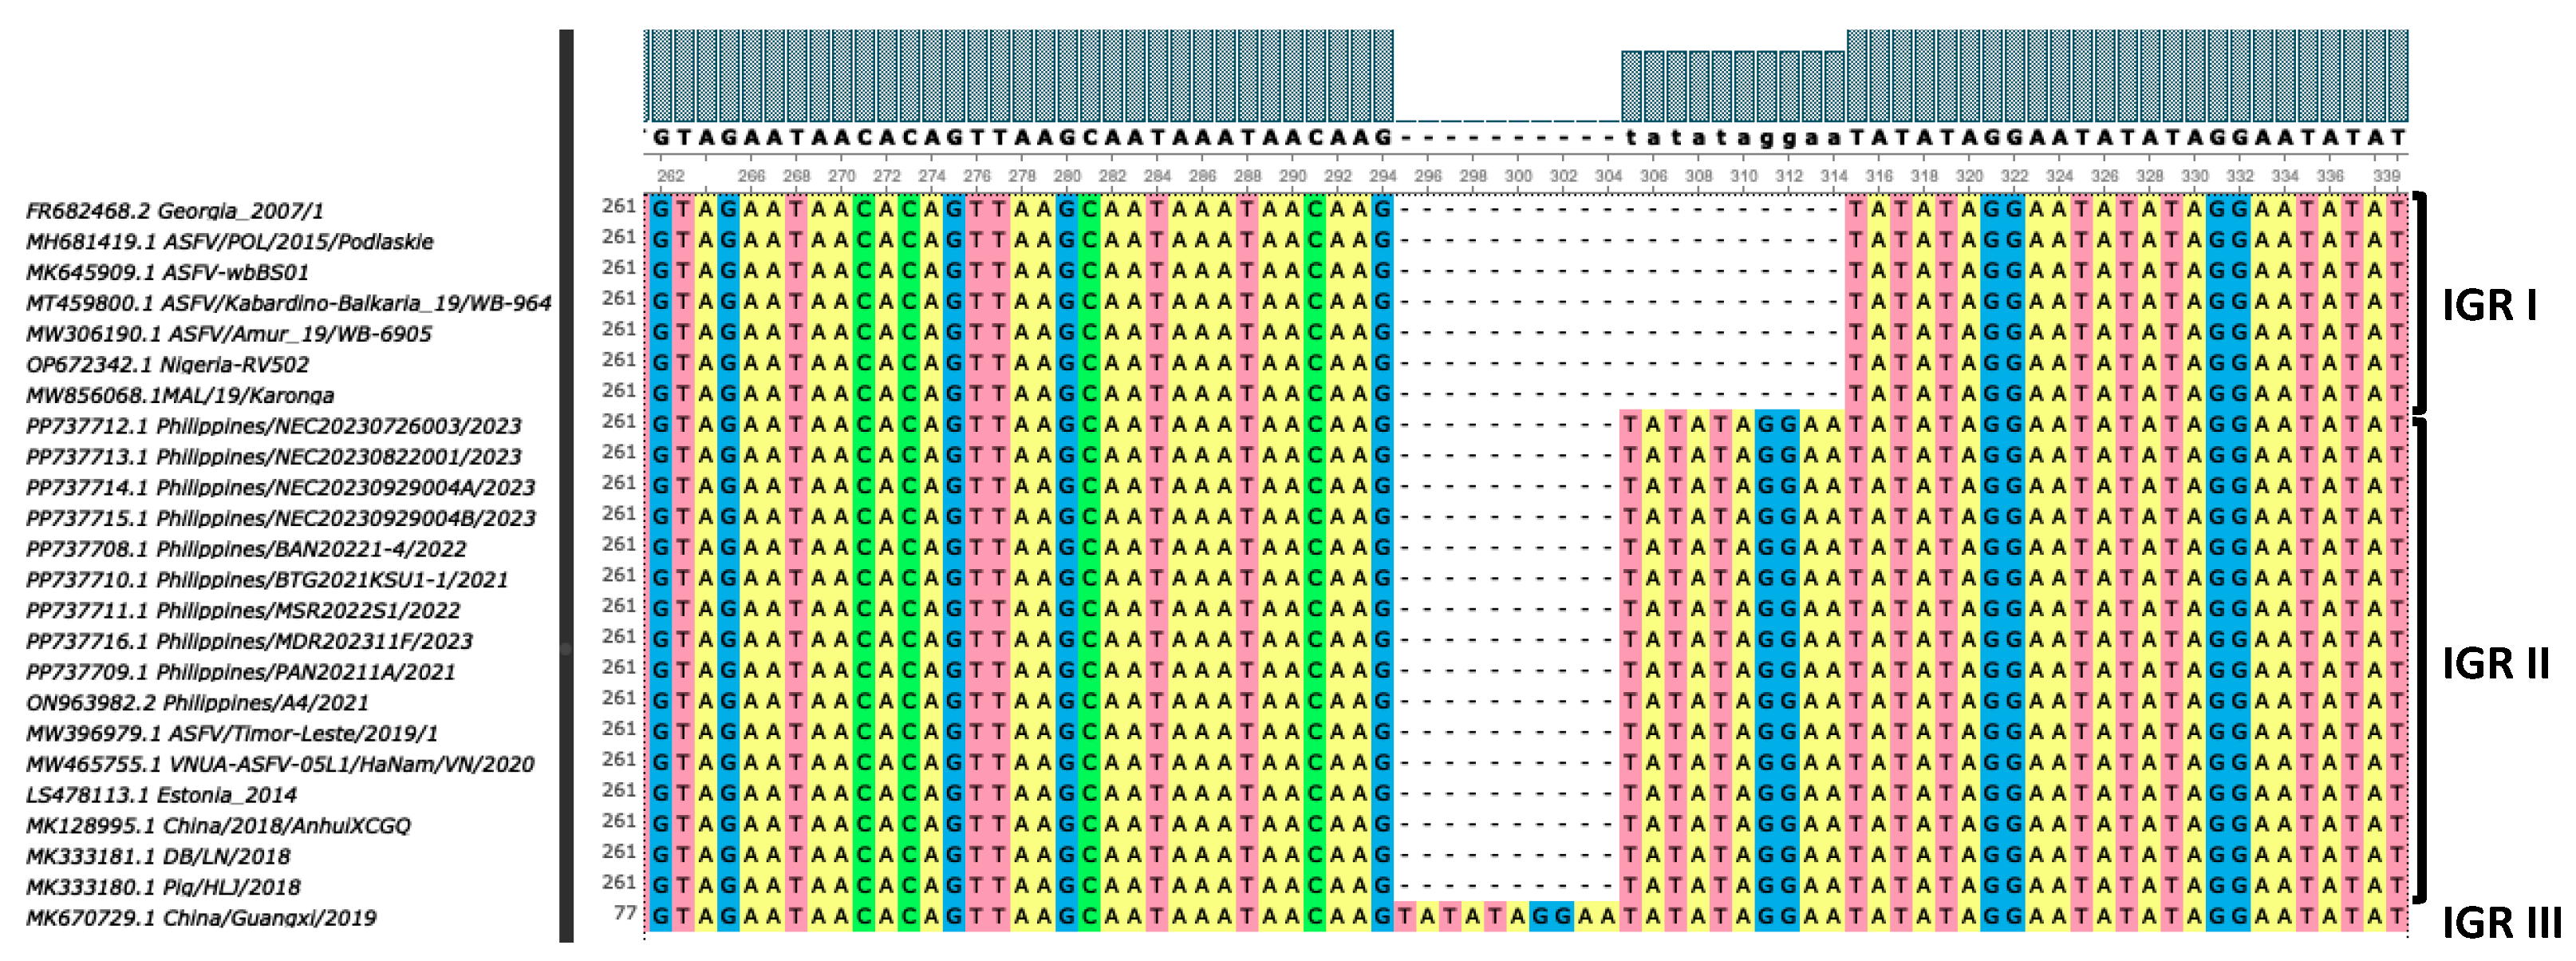
Task: Click the MK670729.1 China/Guangxi/2019 sequence name
Action: pyautogui.click(x=201, y=919)
